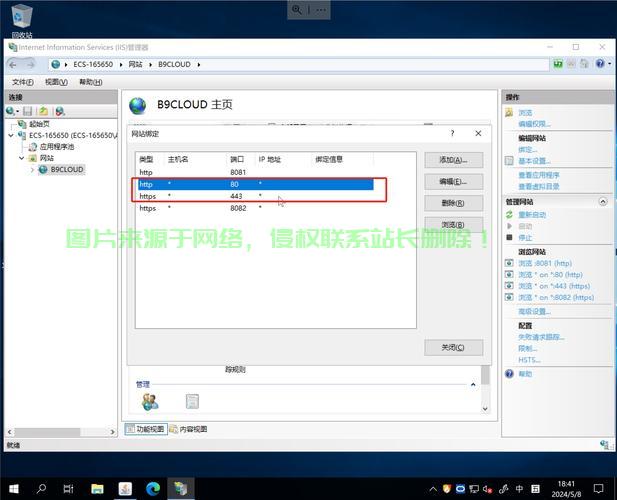Click the delete connection icon in Connections toolbar
The width and height of the screenshot is (617, 500).
pyautogui.click(x=60, y=111)
